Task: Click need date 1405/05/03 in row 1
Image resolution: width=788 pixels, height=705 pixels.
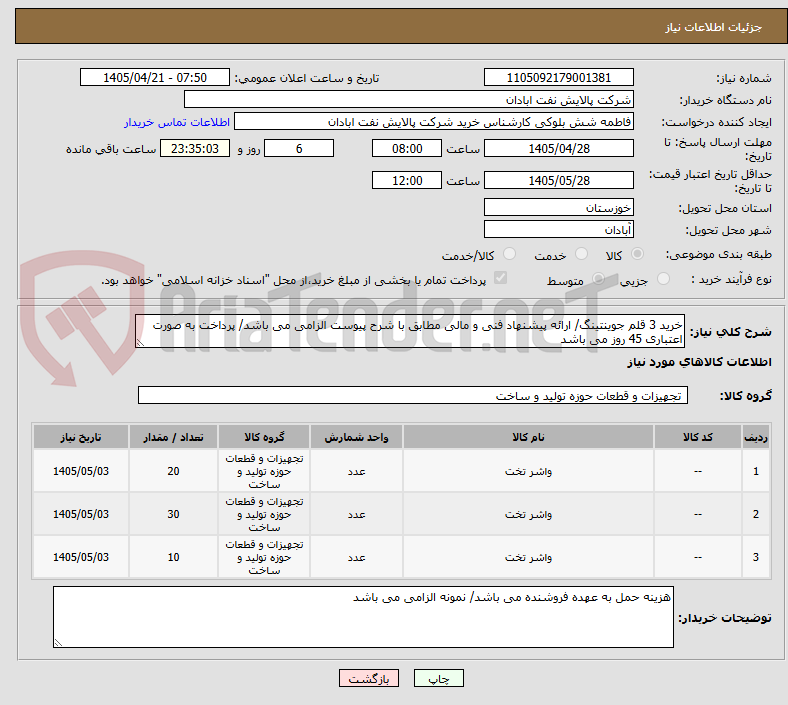Action: pyautogui.click(x=81, y=471)
